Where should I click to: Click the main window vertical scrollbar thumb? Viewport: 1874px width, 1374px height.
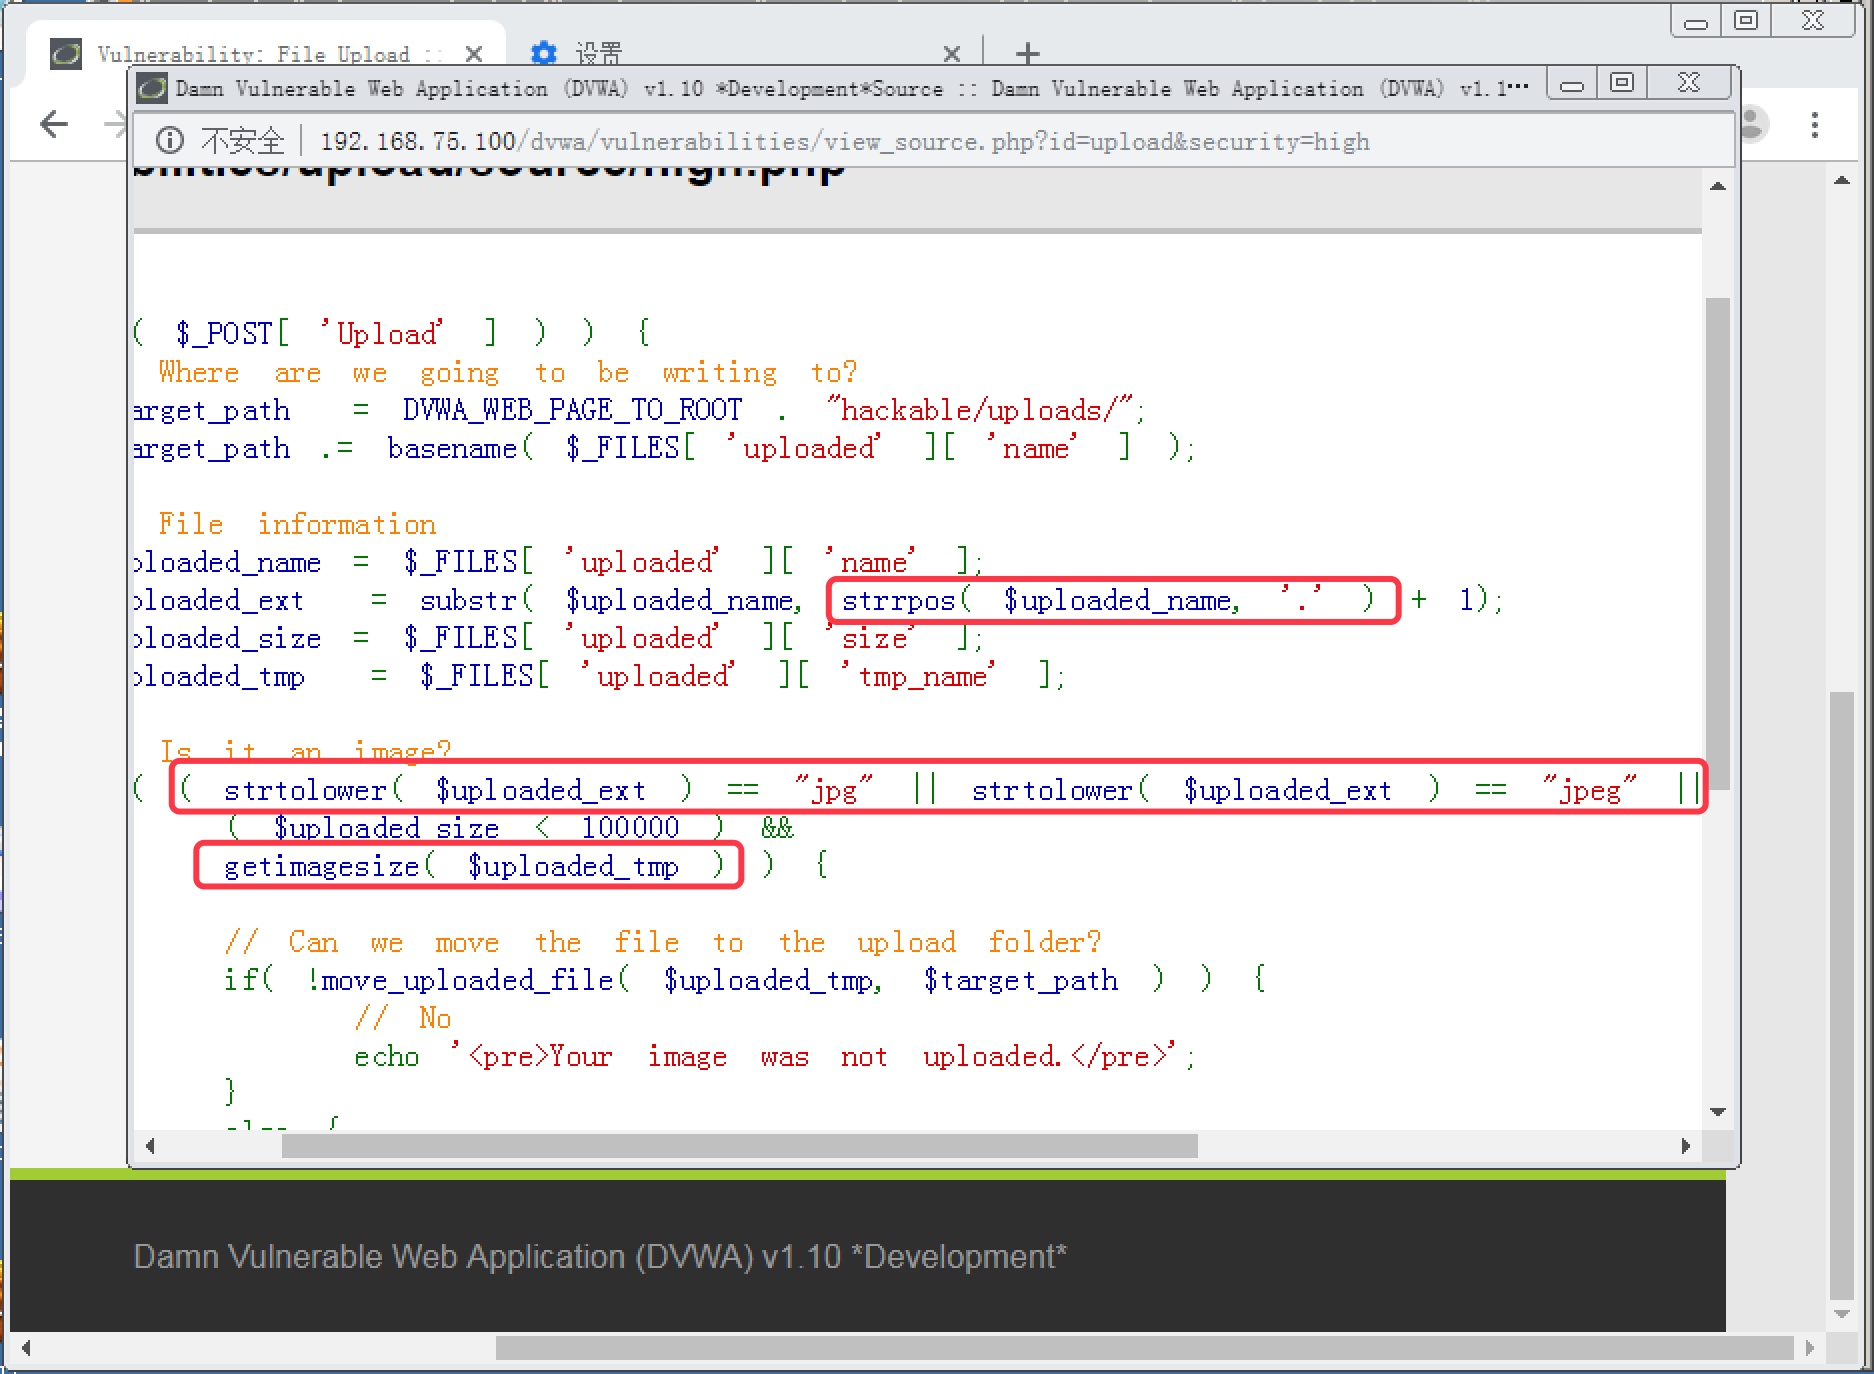[x=1842, y=995]
